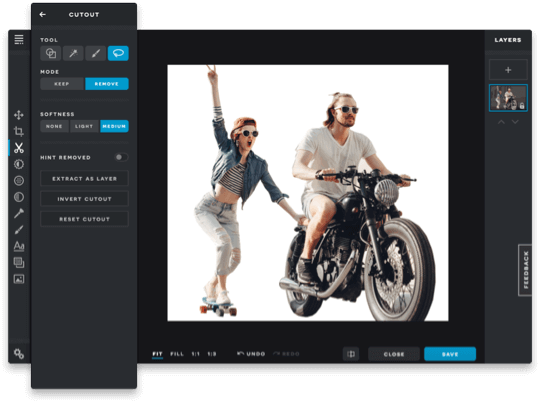The height and width of the screenshot is (403, 540).
Task: Click Invert Cutout button
Action: (84, 199)
